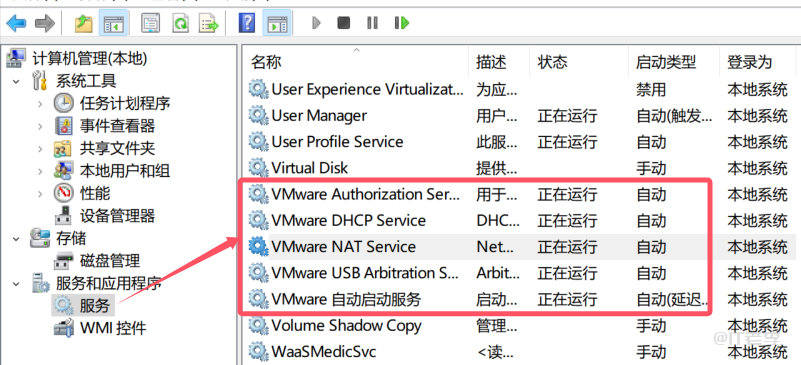Click 自动(触发 startup type of User Manager
Viewport: 801px width, 365px height.
(x=674, y=116)
